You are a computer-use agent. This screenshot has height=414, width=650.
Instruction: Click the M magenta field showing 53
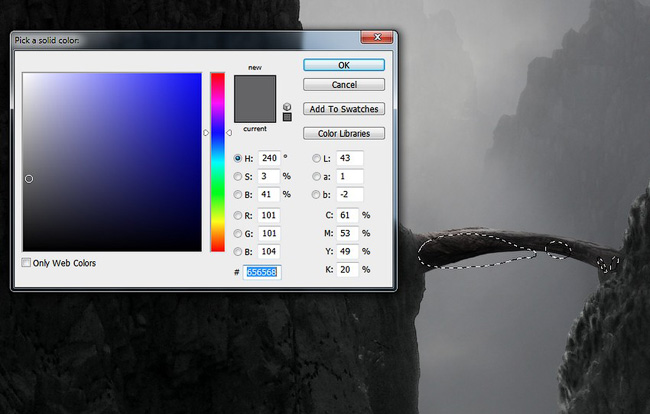[347, 234]
